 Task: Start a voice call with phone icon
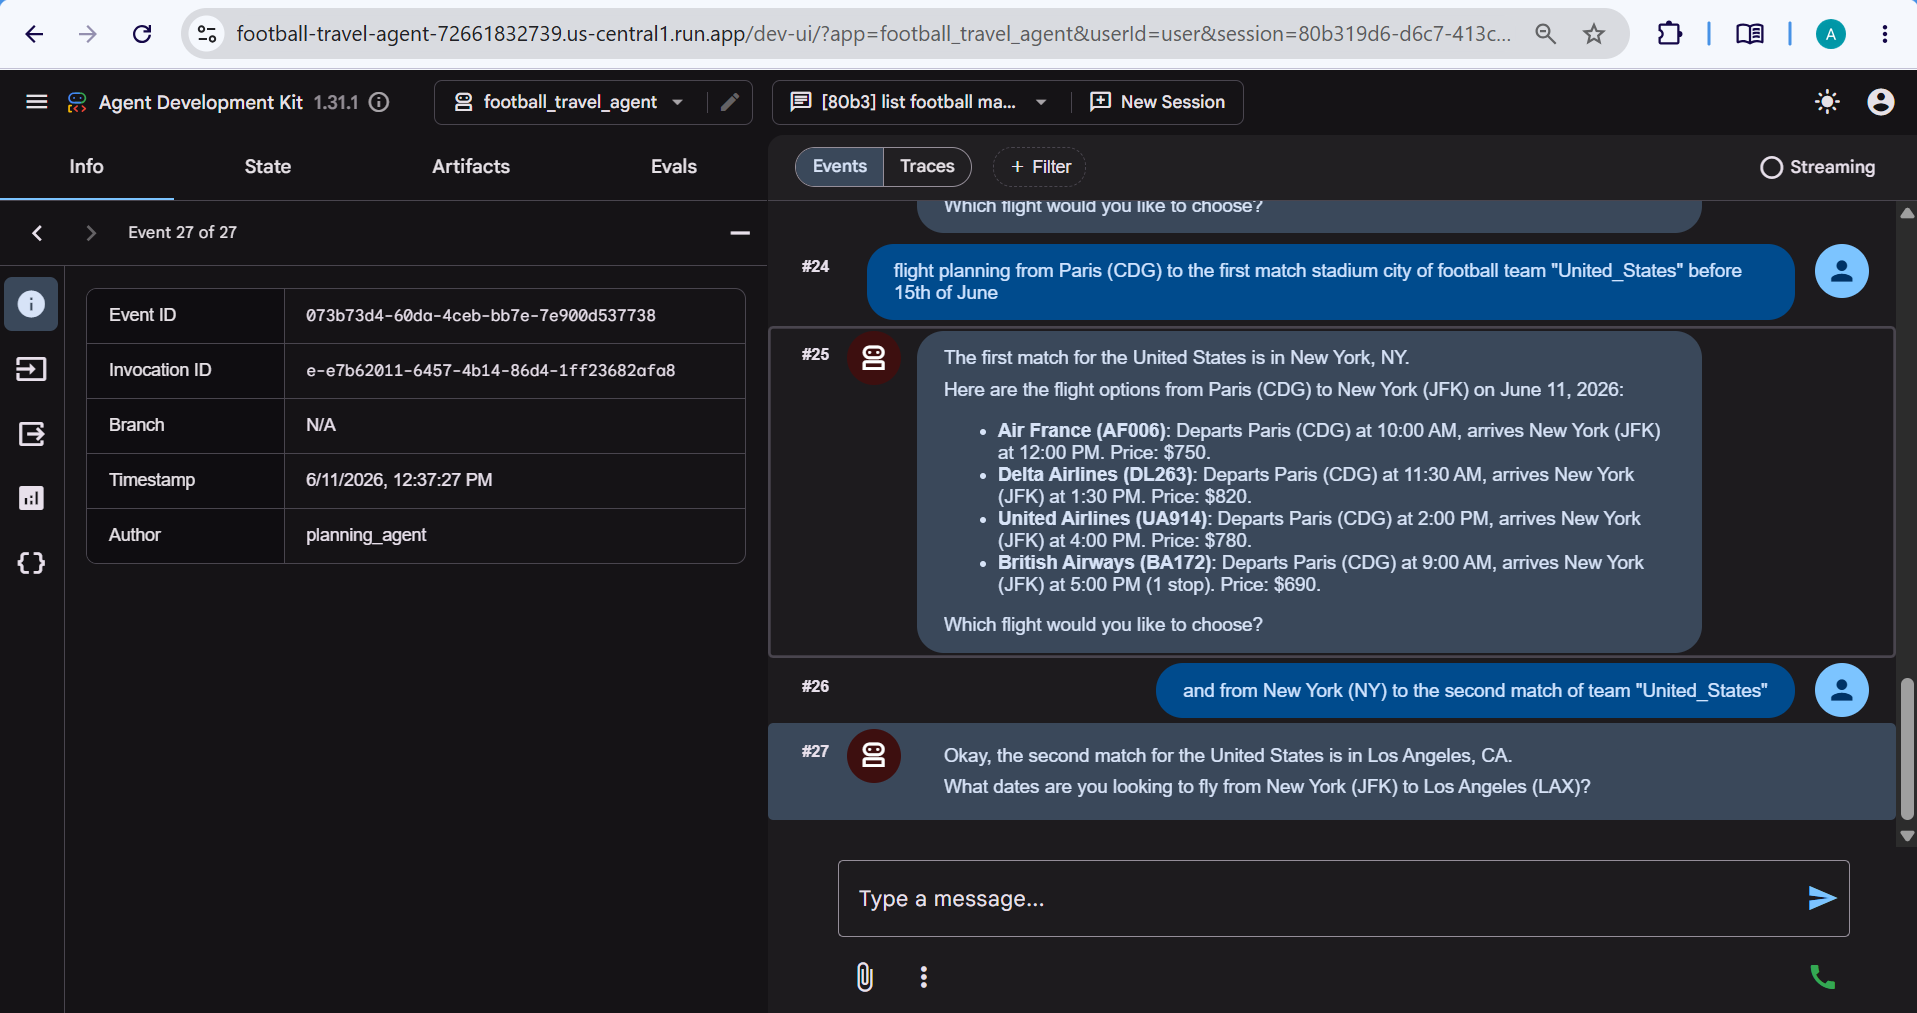coord(1822,977)
